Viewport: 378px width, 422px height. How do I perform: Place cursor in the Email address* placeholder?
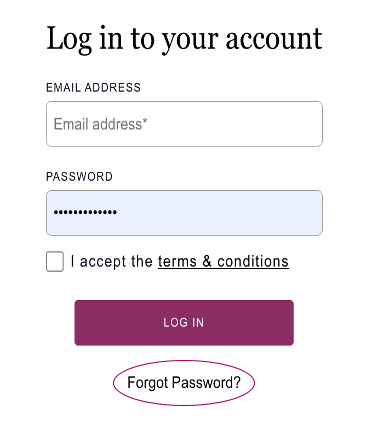100,124
